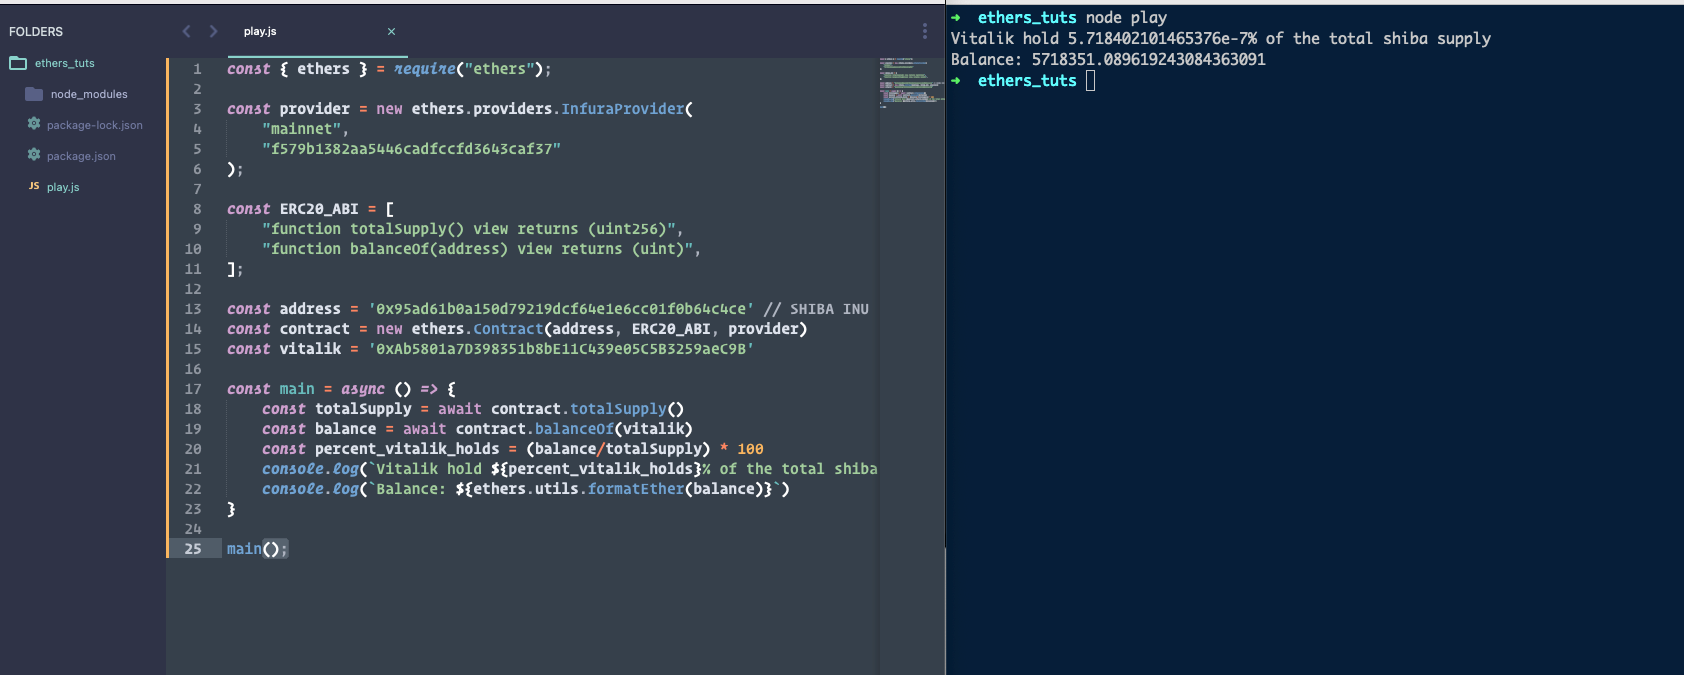Click the package.json gear icon
Image resolution: width=1684 pixels, height=675 pixels.
[34, 155]
